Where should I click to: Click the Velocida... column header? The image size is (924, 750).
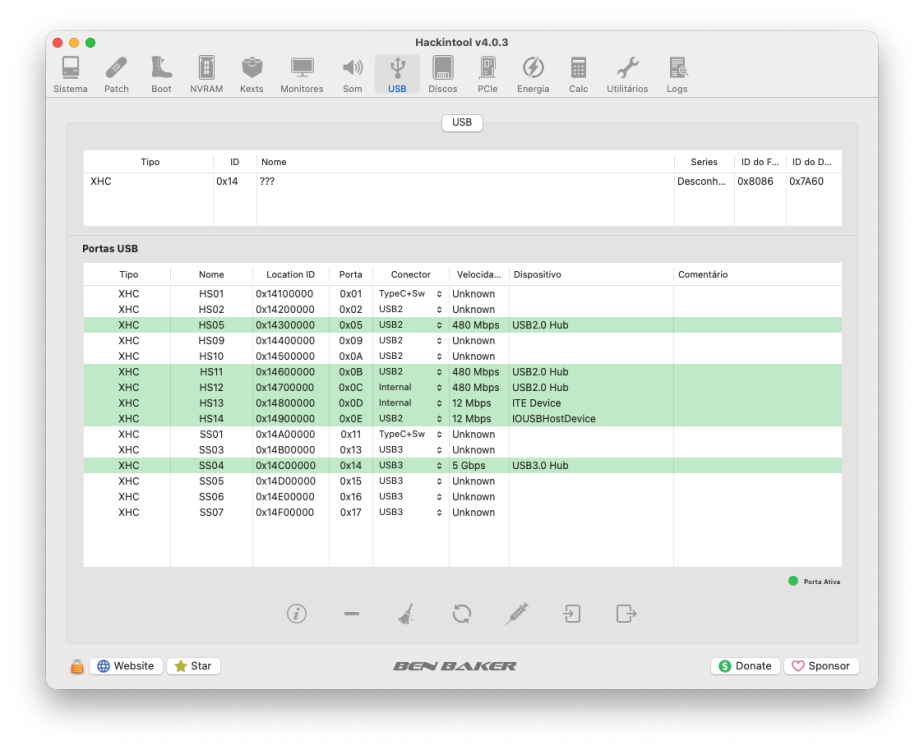click(x=478, y=275)
